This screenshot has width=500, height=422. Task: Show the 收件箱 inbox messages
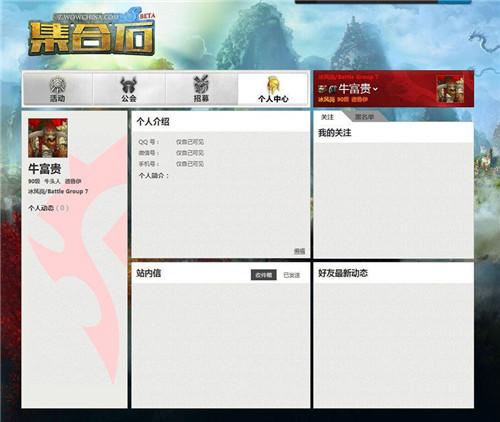264,275
